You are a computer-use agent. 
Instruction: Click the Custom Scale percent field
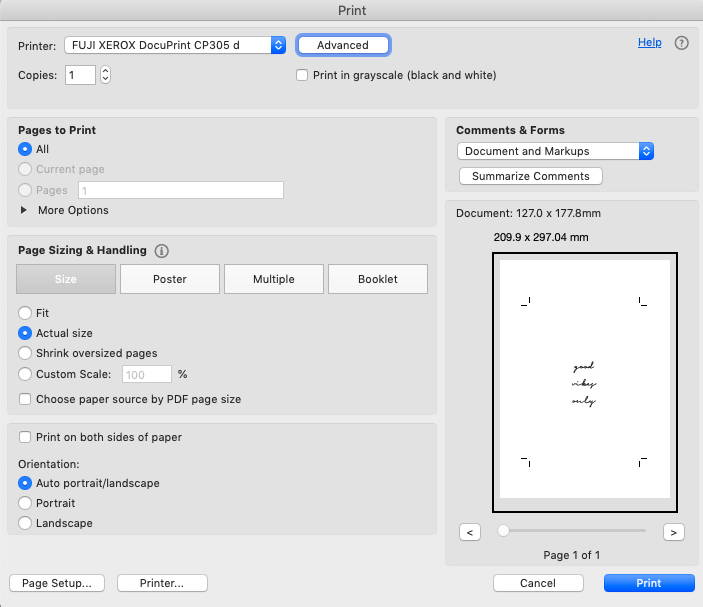(x=147, y=374)
